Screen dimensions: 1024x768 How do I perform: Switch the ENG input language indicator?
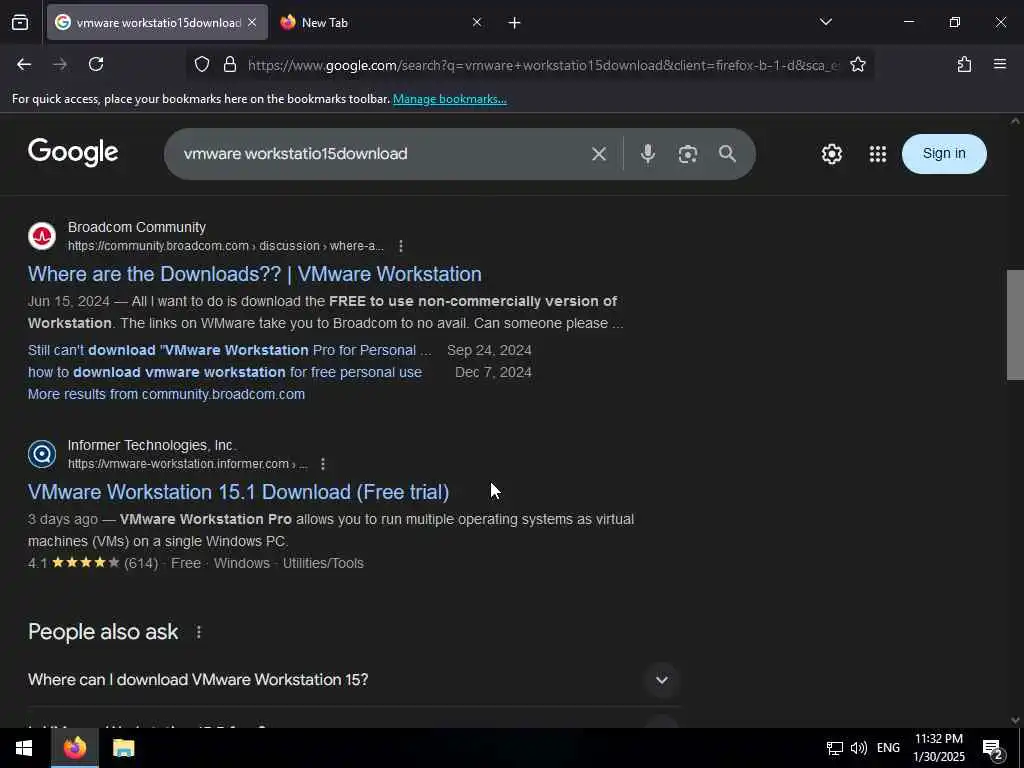888,748
